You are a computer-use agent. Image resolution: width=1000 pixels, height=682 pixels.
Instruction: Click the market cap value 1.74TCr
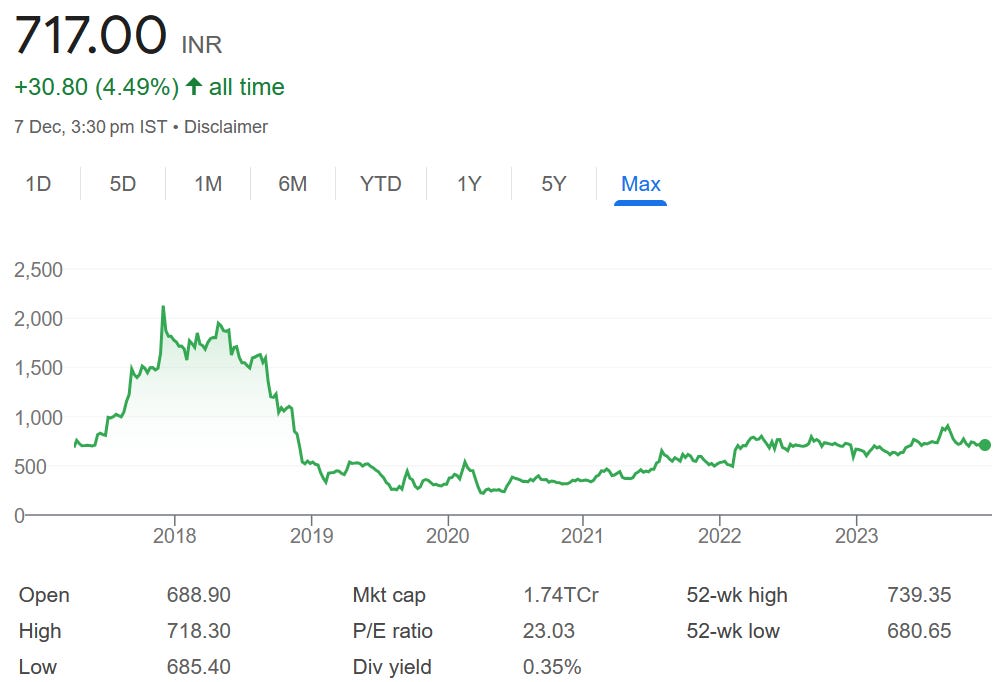[561, 595]
